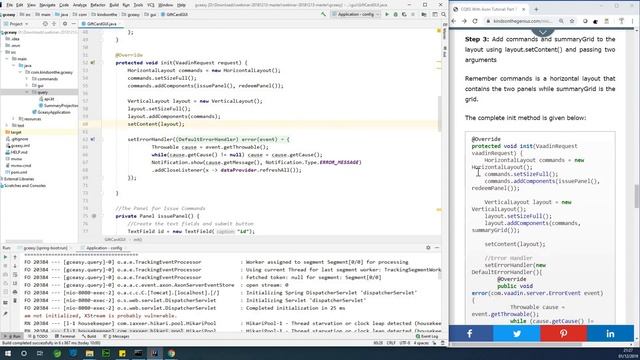Open the Build menu

click(x=114, y=5)
